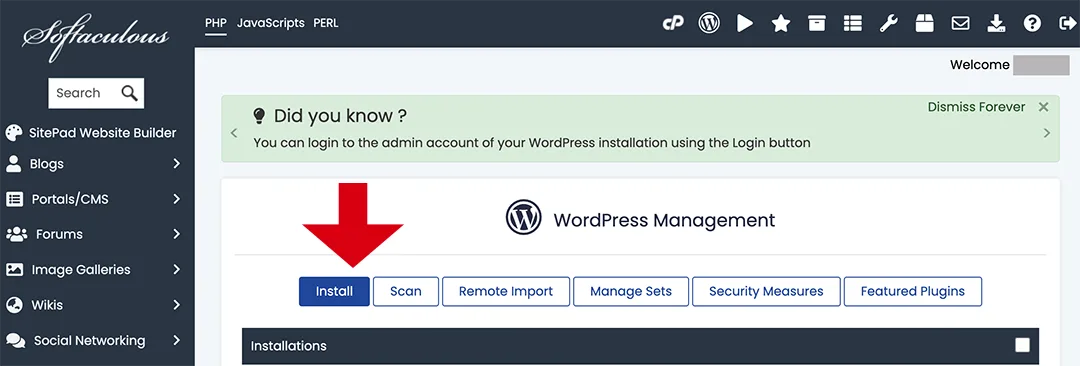Expand the Forums category chevron
1080x366 pixels.
tap(176, 234)
